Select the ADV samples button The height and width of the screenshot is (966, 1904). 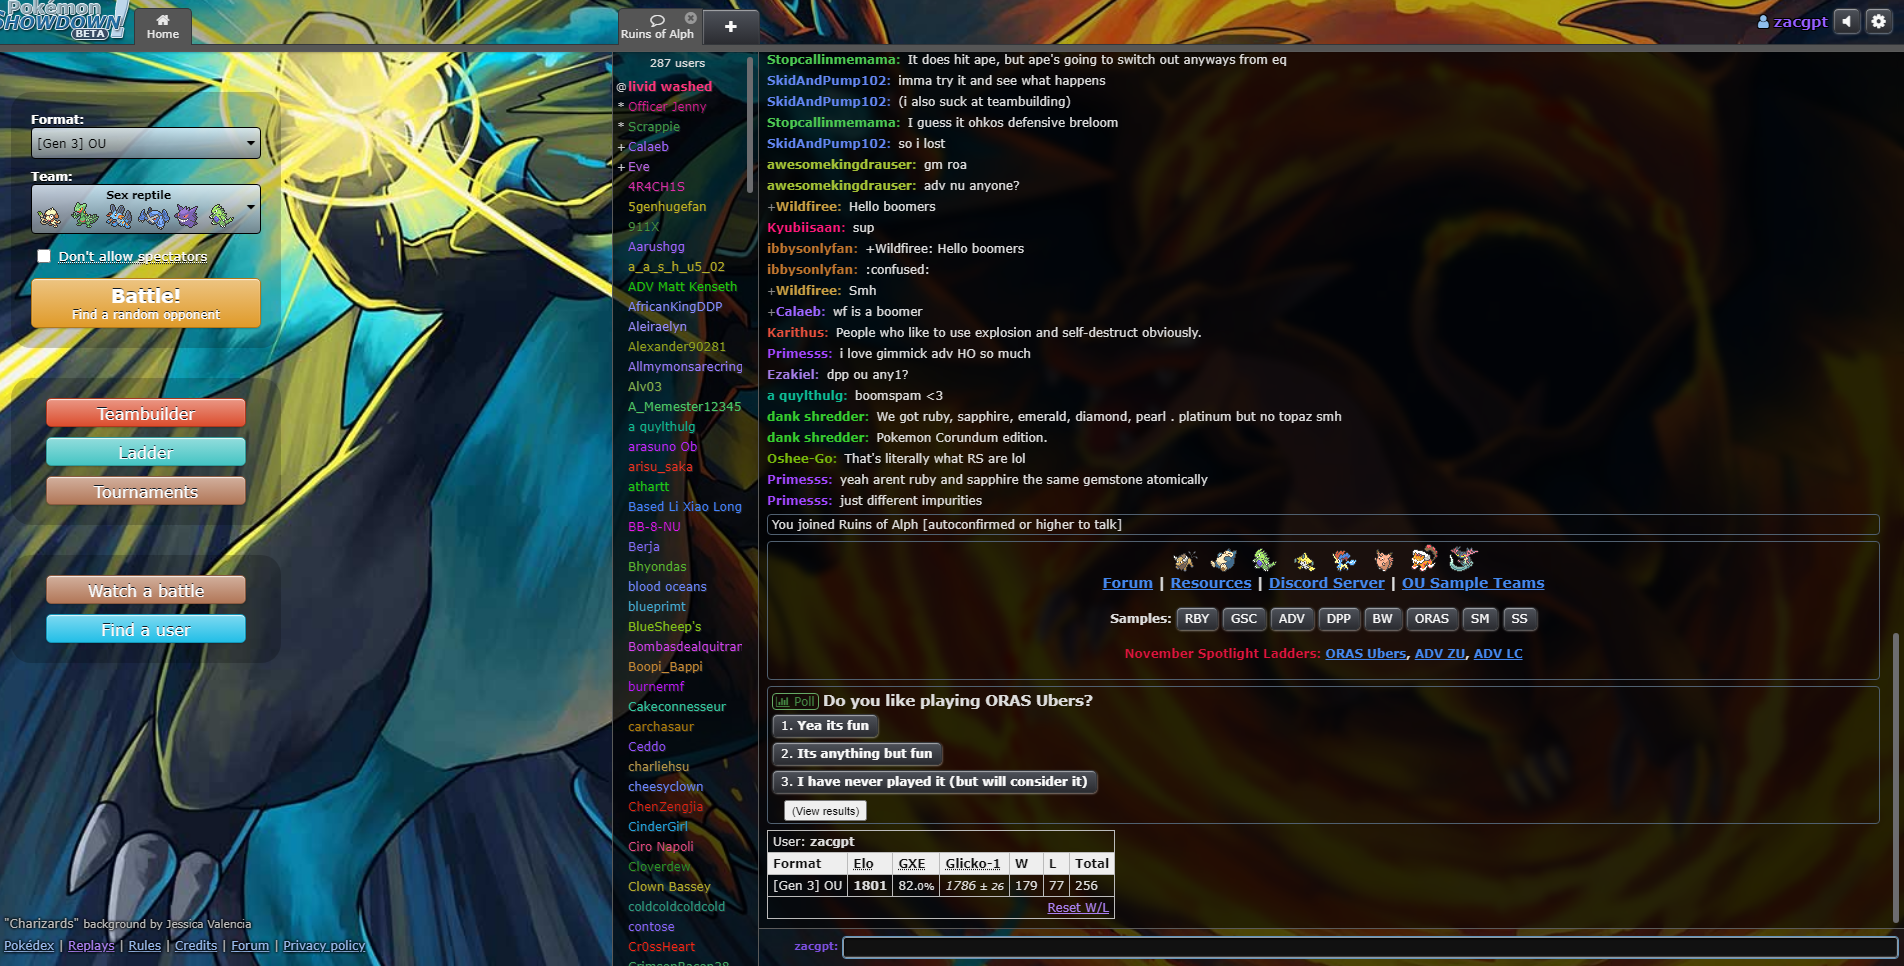(1292, 619)
